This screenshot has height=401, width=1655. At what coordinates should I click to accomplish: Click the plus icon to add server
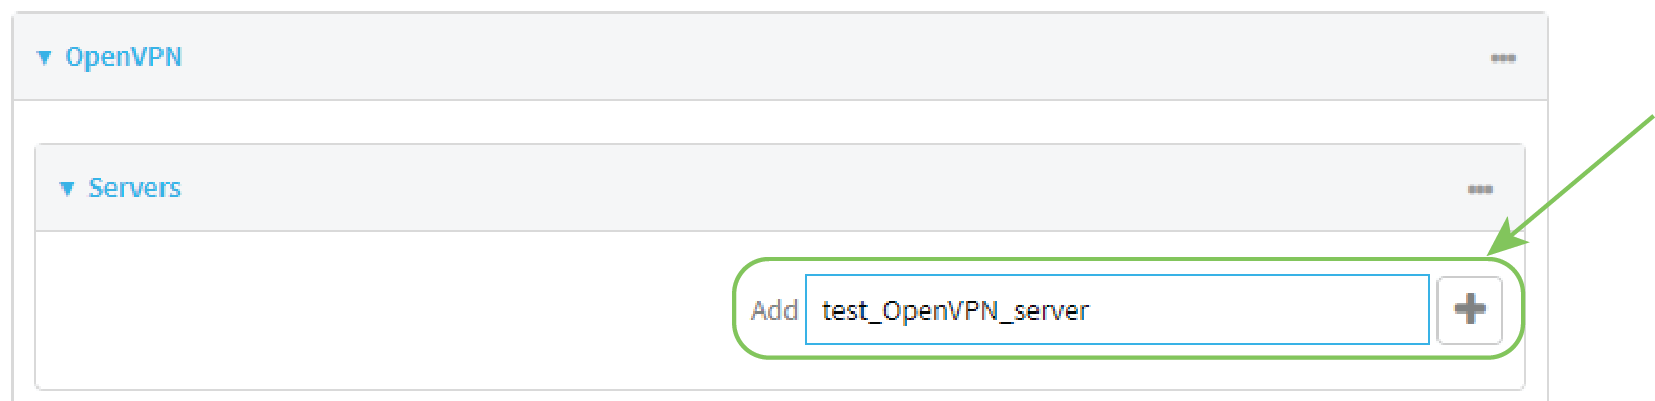click(1469, 310)
